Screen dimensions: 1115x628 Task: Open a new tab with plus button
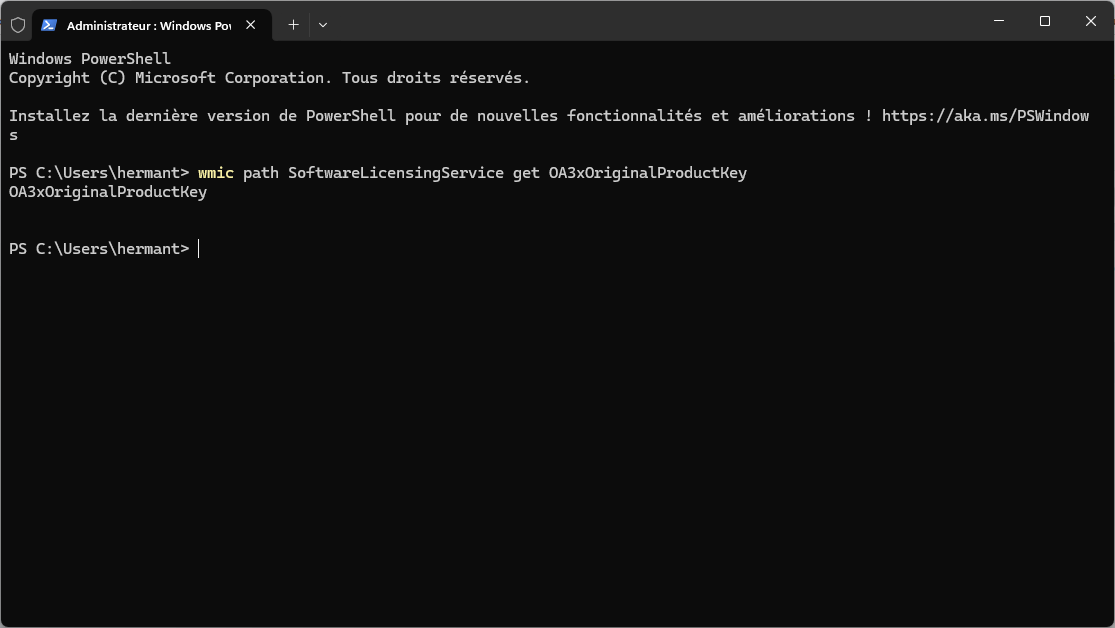pyautogui.click(x=293, y=25)
